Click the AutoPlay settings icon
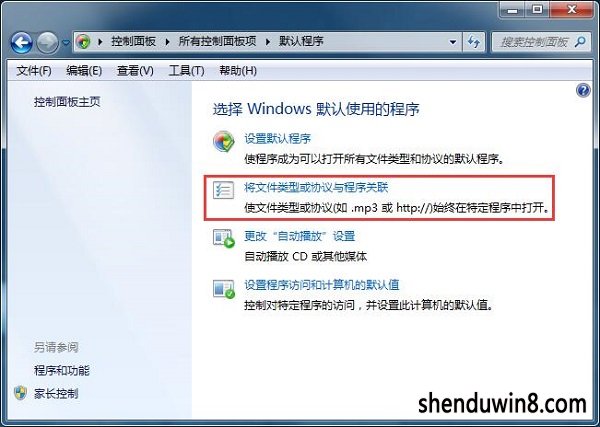 point(224,238)
